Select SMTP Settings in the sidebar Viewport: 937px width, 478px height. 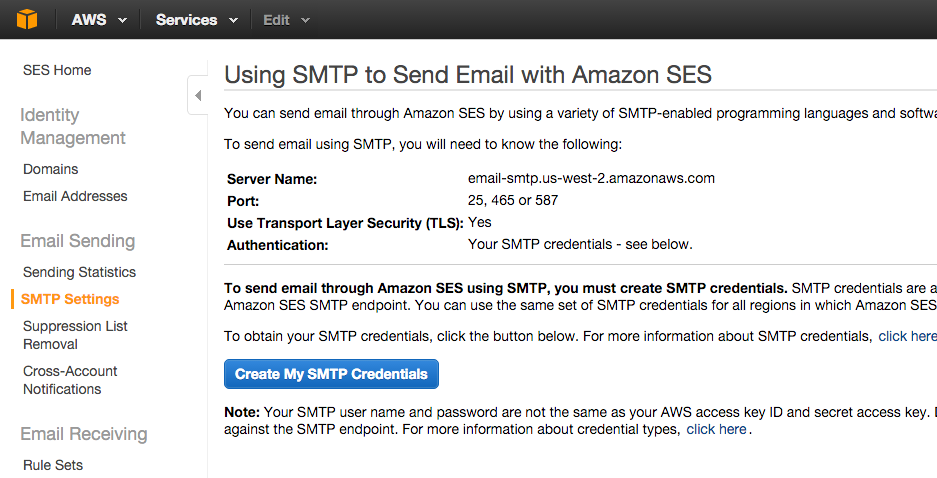point(70,299)
